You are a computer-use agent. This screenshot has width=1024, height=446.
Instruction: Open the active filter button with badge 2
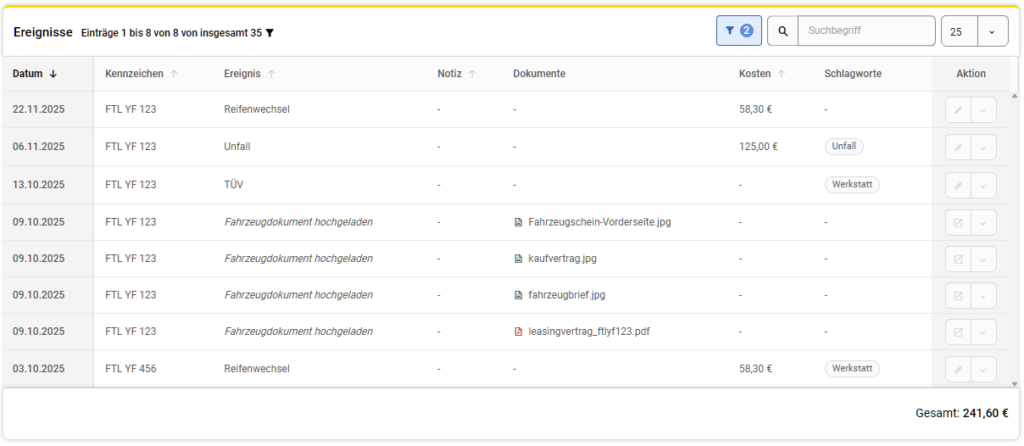(739, 31)
